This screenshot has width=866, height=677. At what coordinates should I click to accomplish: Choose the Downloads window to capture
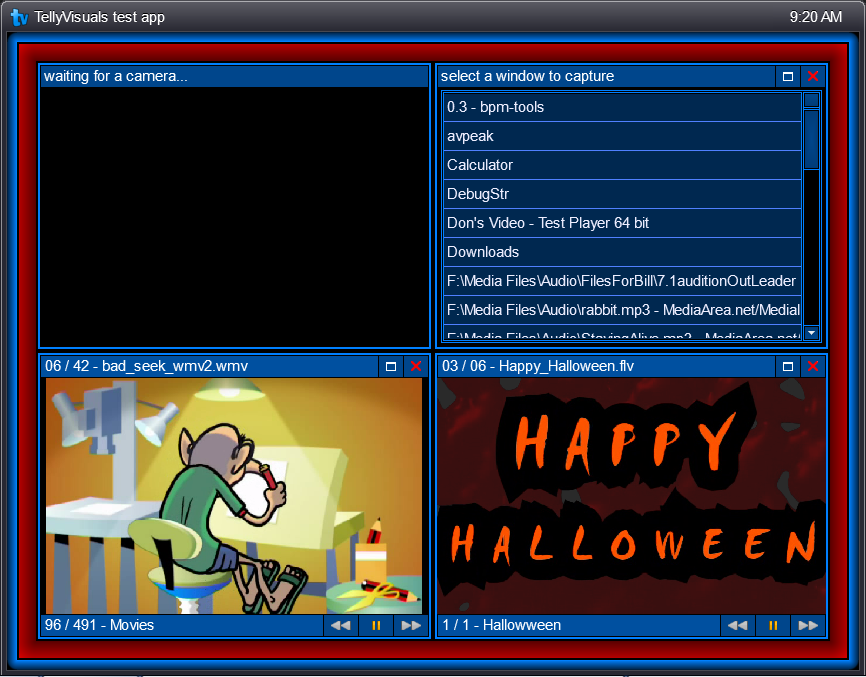pos(622,252)
